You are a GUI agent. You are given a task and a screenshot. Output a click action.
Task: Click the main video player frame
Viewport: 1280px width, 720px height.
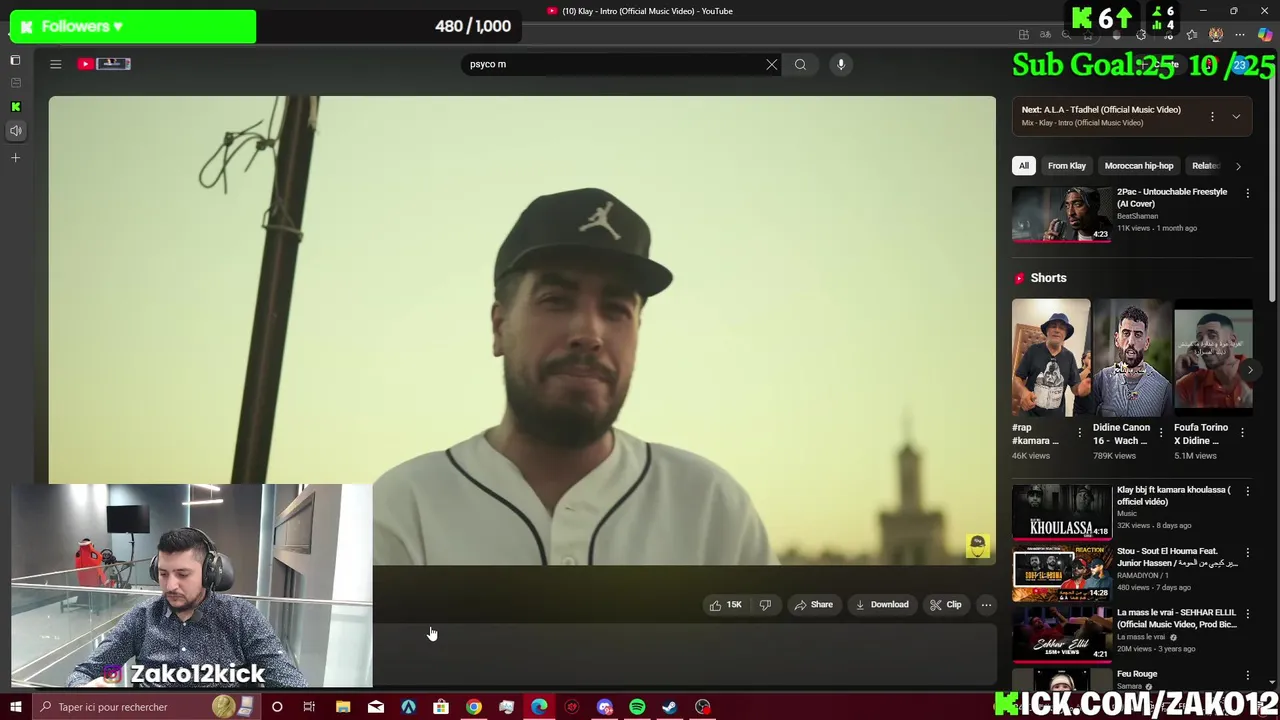pyautogui.click(x=522, y=330)
